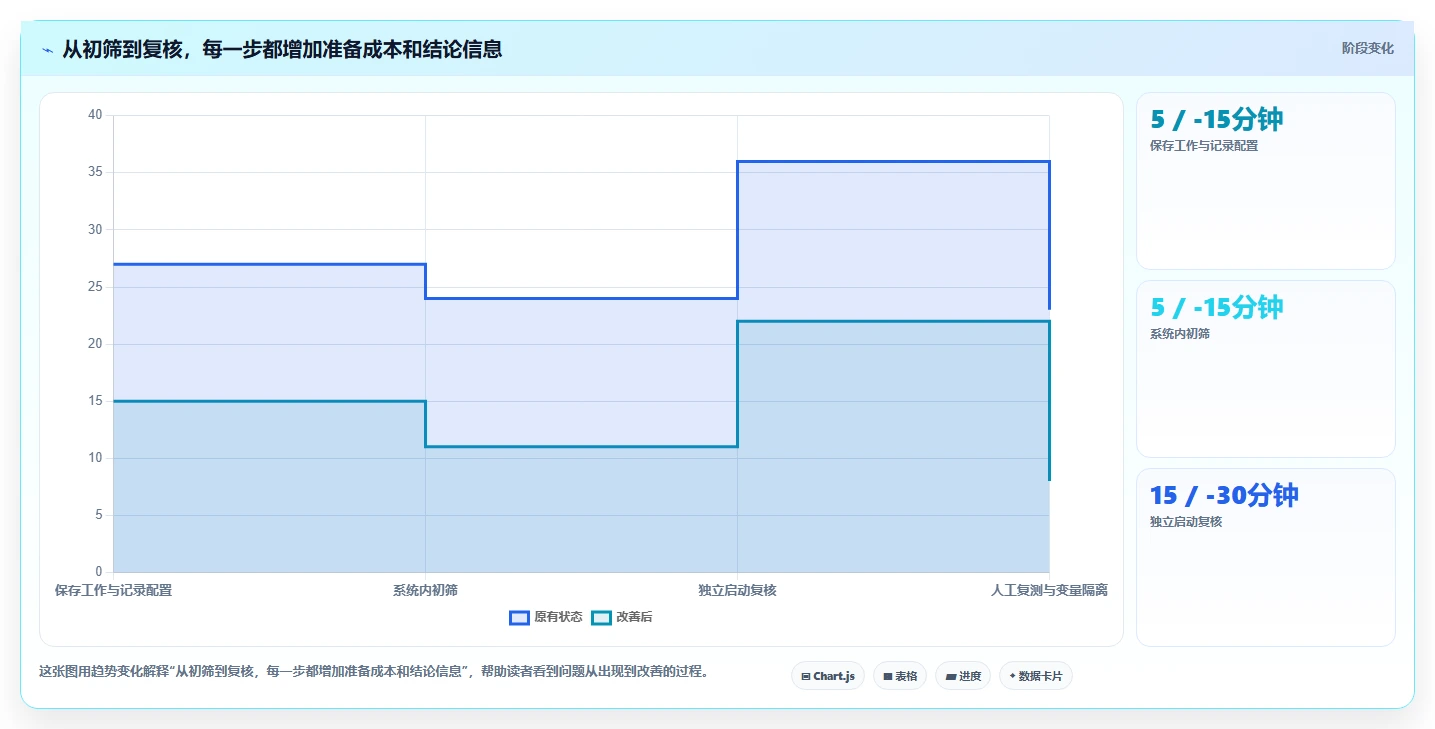Click the description text below the chart
The height and width of the screenshot is (729, 1435).
(375, 672)
